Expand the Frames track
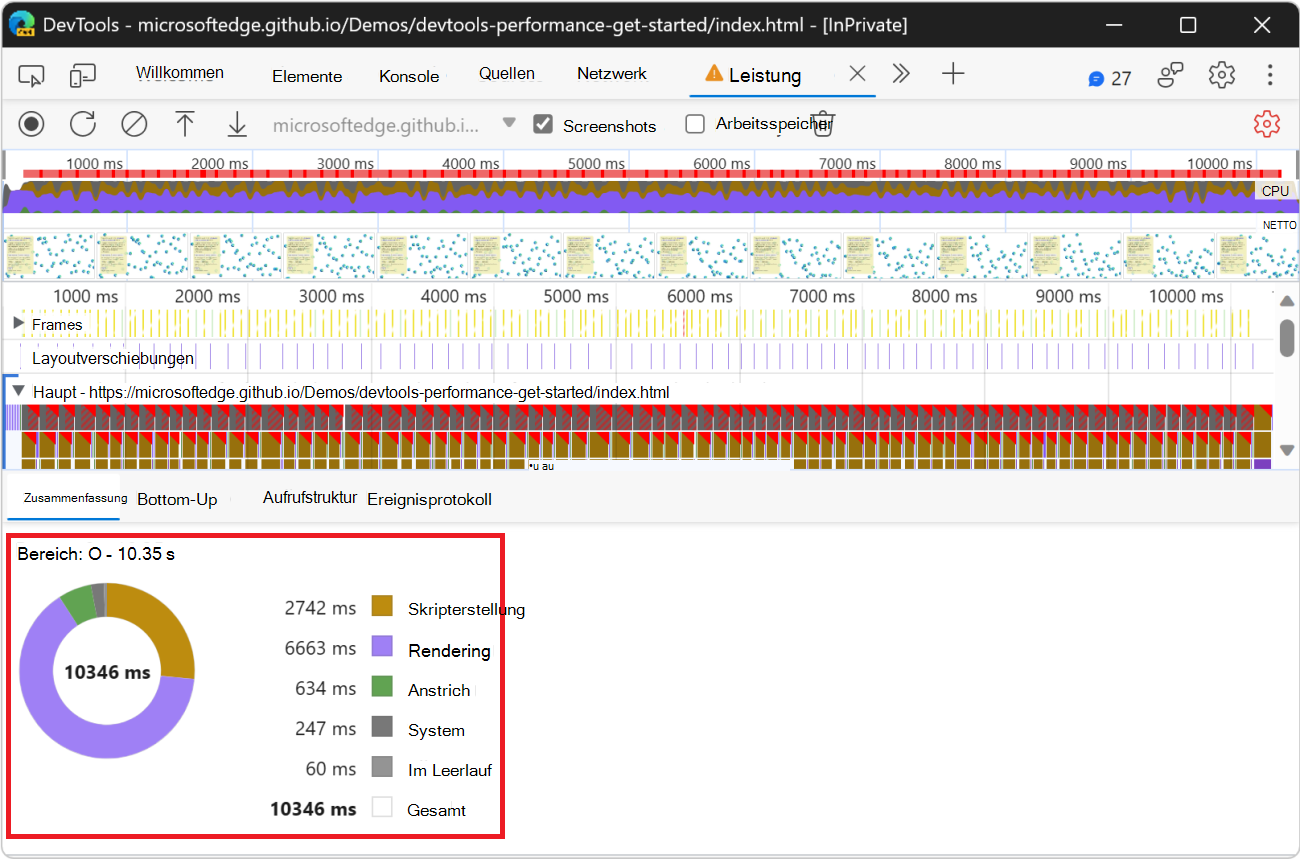The image size is (1300, 859). 18,323
